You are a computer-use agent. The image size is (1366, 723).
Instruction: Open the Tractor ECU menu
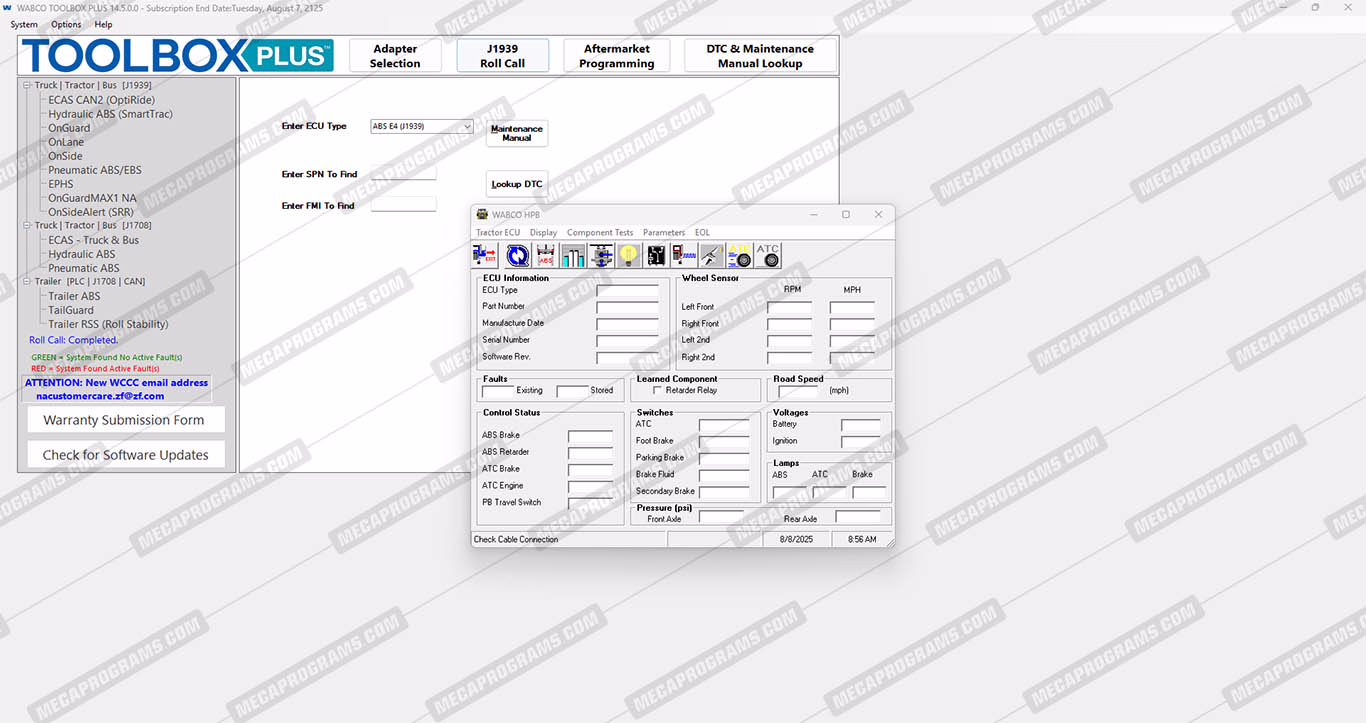(498, 232)
